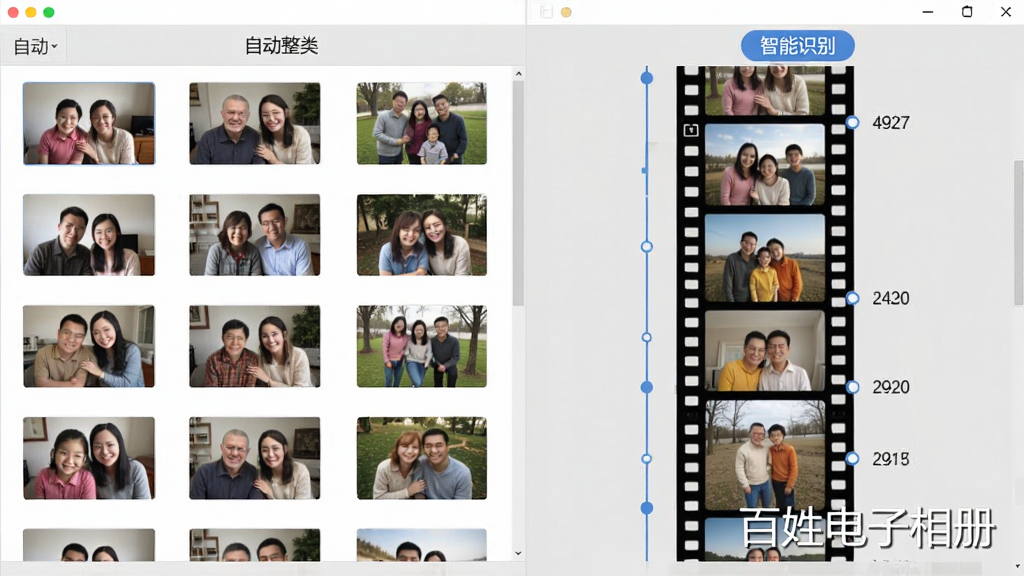Click the label 2915
The image size is (1024, 576).
891,459
